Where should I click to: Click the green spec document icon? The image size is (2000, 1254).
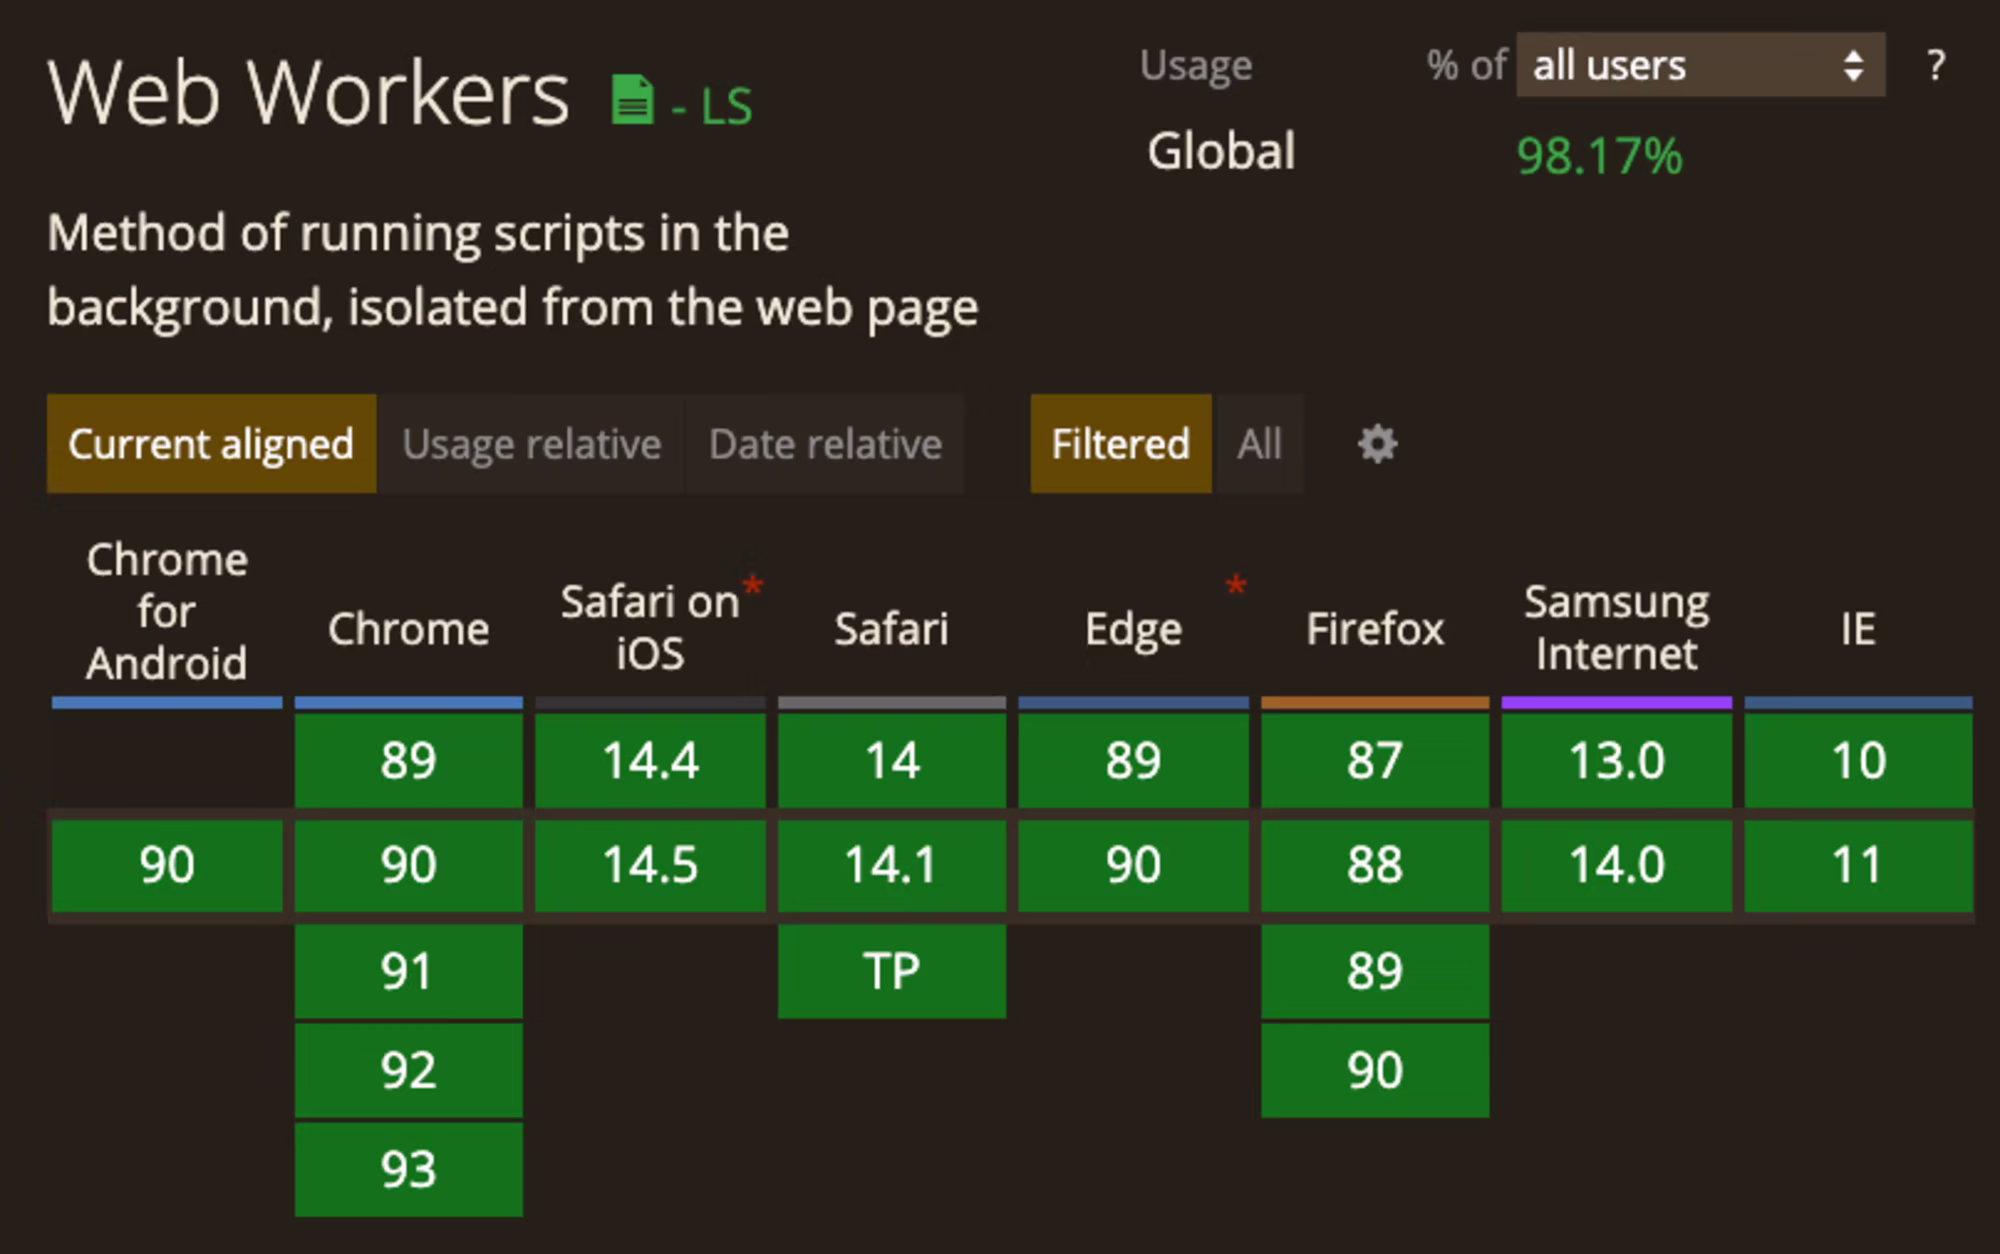tap(632, 100)
